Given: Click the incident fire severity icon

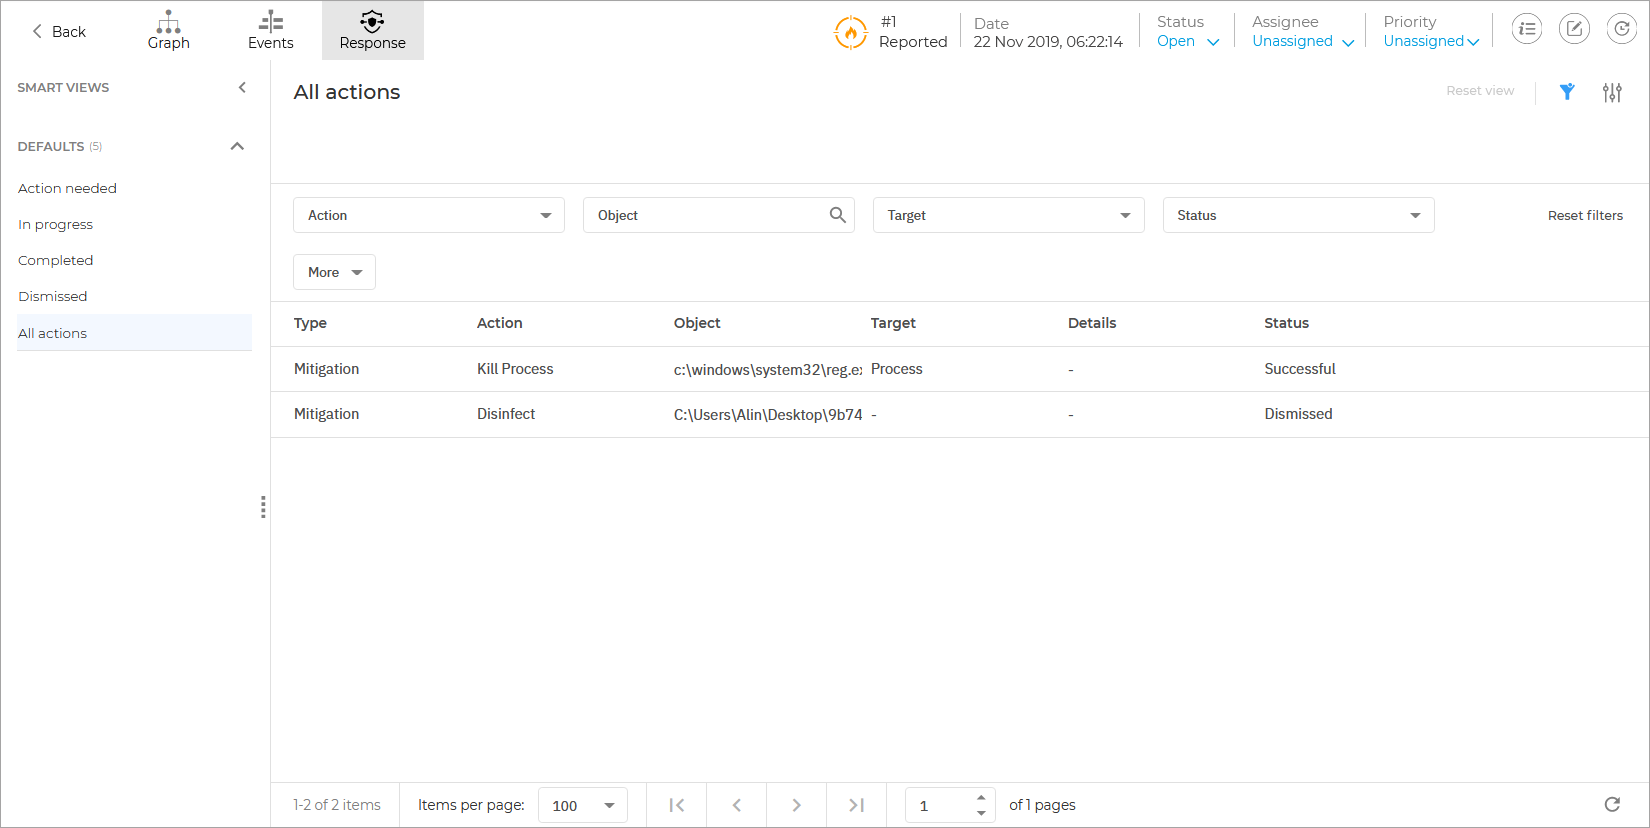Looking at the screenshot, I should [x=850, y=32].
